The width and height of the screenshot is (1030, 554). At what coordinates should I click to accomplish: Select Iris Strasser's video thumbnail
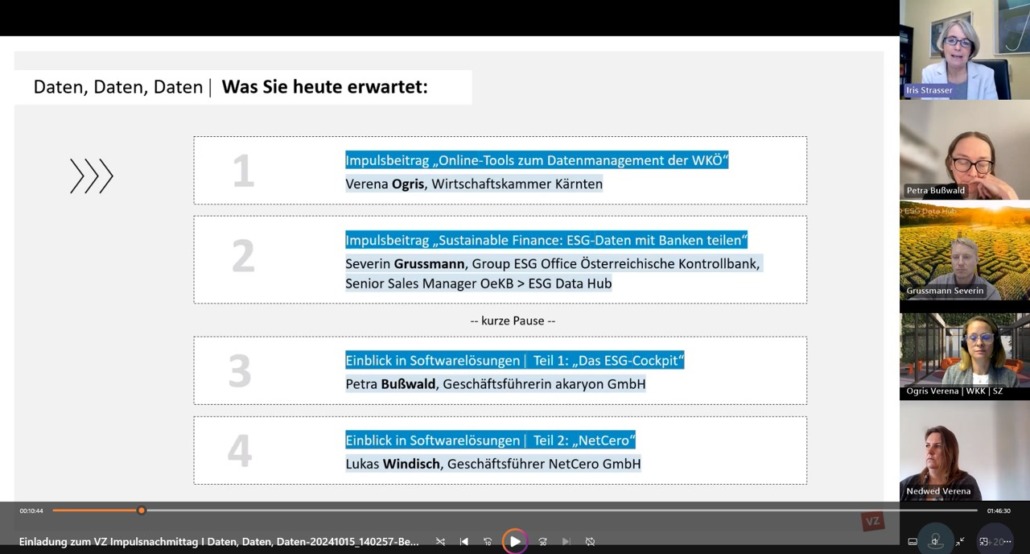coord(964,49)
